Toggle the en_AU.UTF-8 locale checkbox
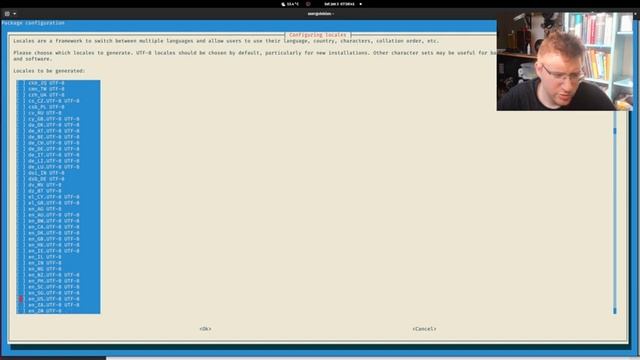This screenshot has width=640, height=360. tap(21, 215)
